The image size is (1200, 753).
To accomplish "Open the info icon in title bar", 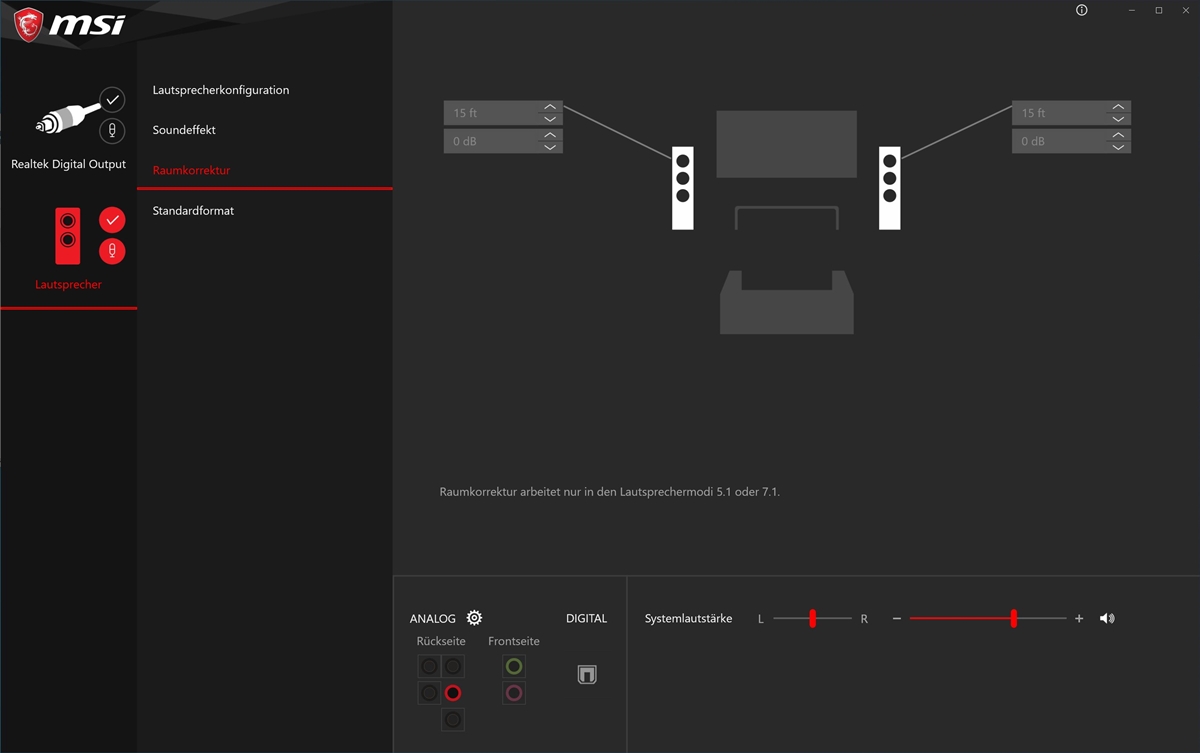I will click(x=1081, y=10).
